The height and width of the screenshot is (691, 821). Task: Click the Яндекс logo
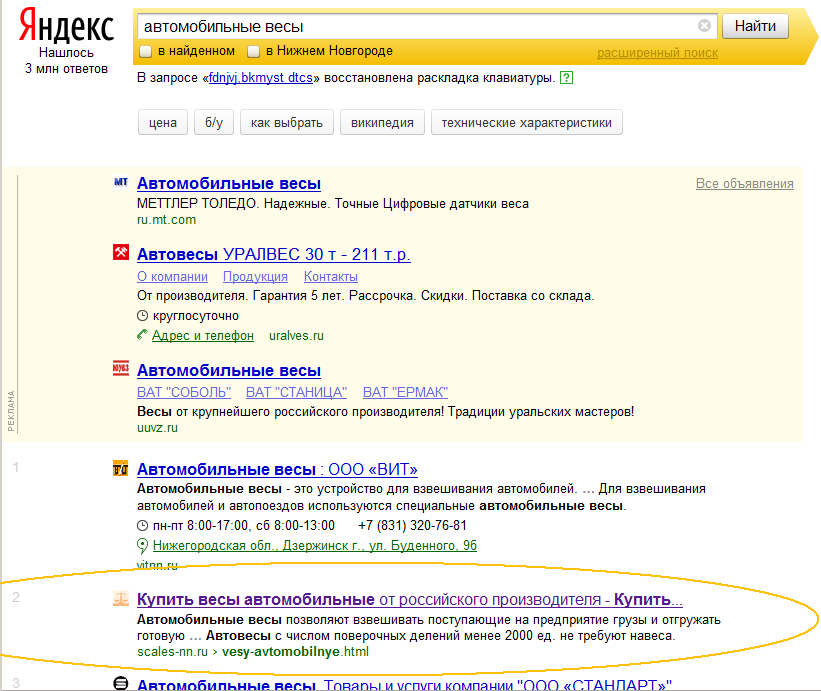(x=66, y=26)
